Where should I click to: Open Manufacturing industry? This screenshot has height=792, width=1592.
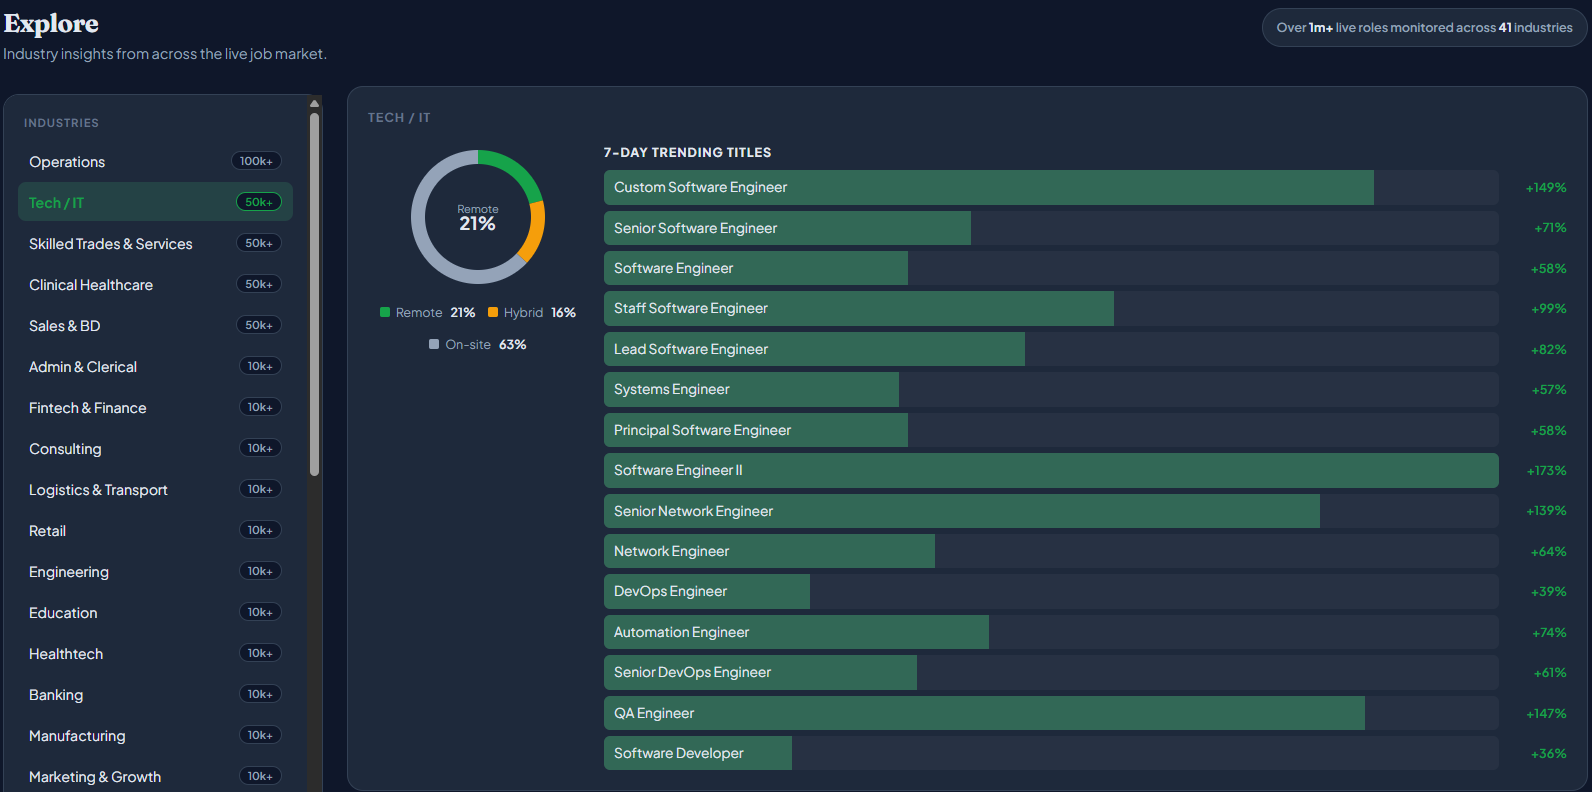[155, 735]
